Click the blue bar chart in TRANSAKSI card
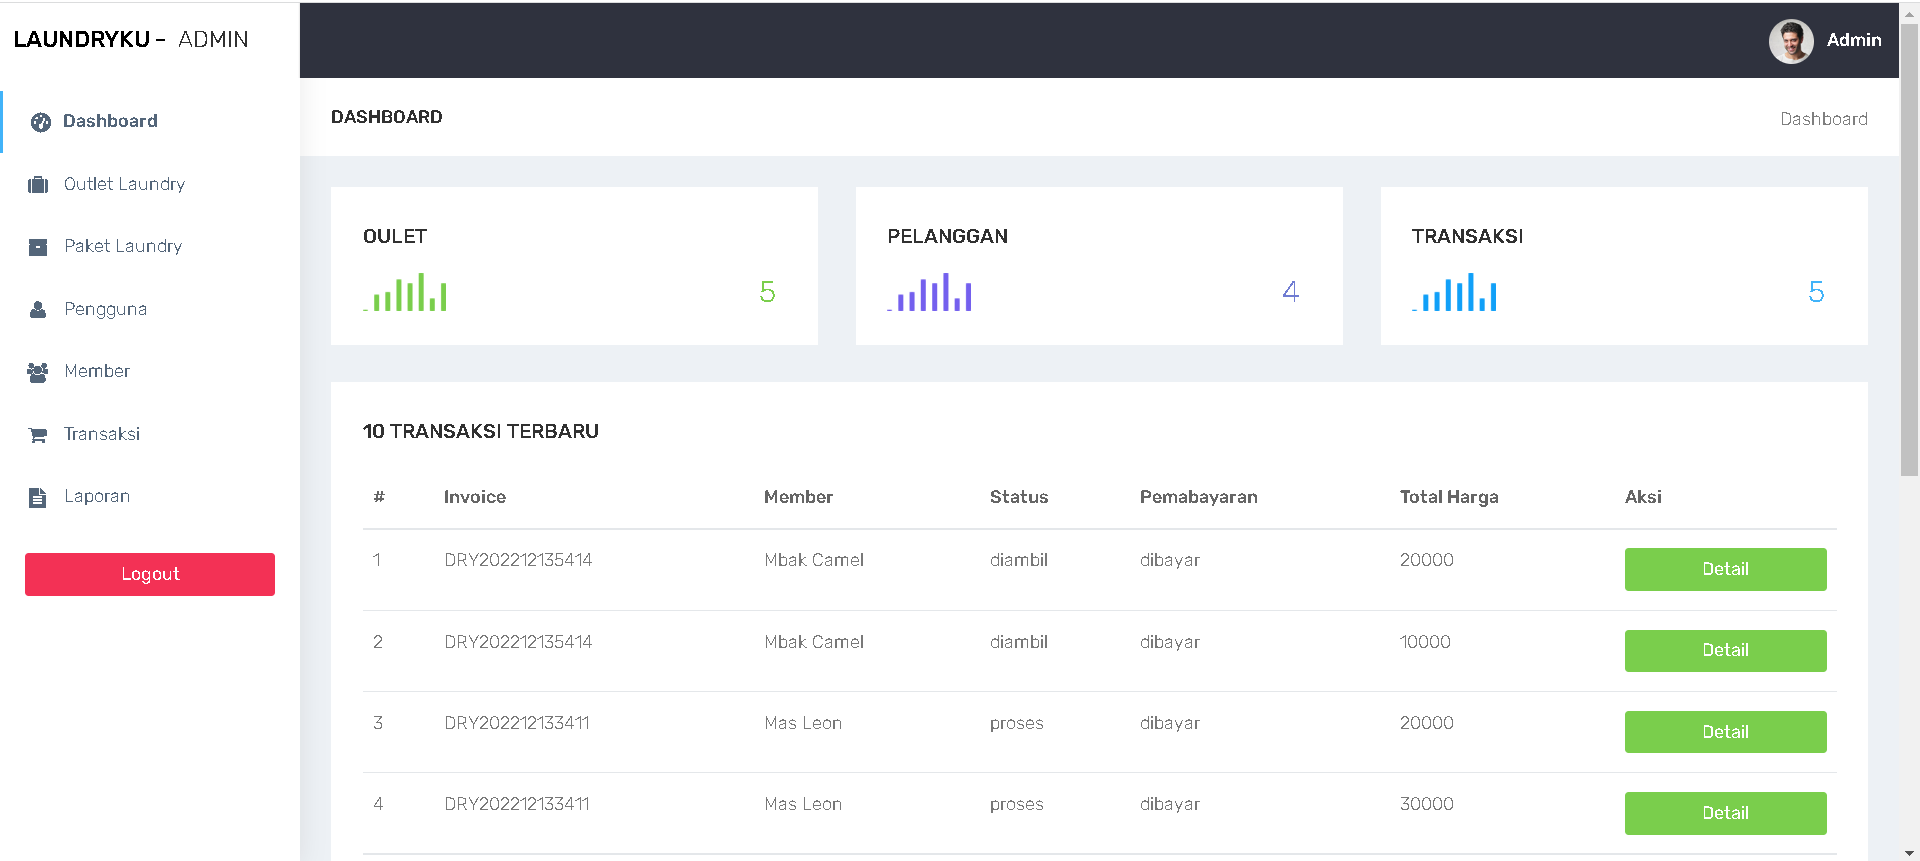The height and width of the screenshot is (861, 1920). pyautogui.click(x=1454, y=292)
